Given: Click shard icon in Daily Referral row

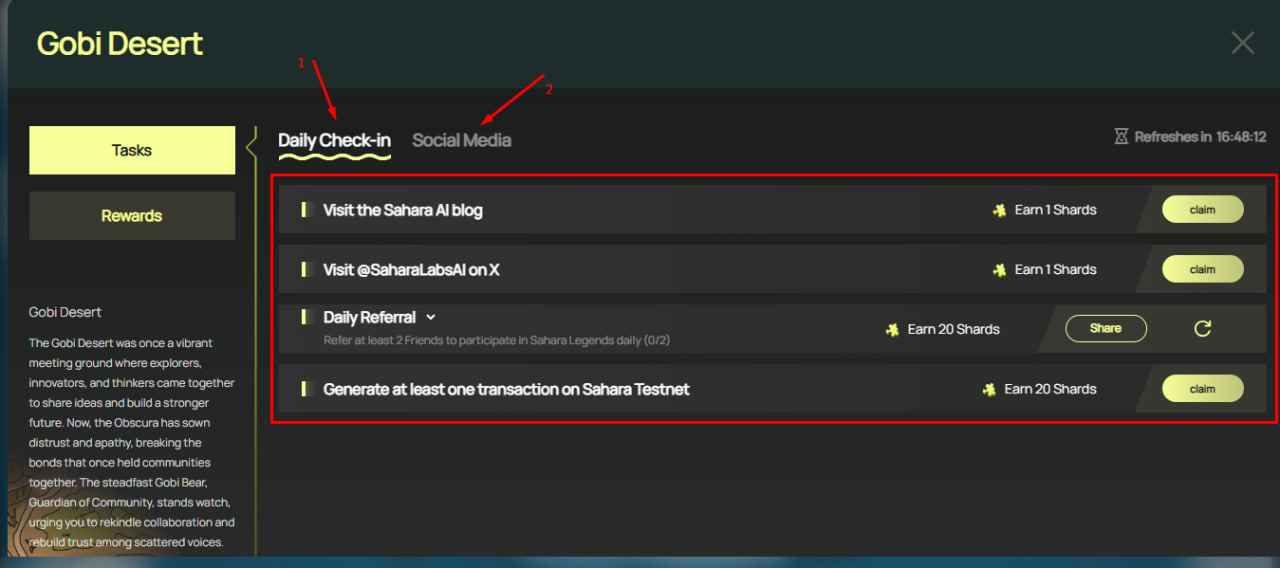Looking at the screenshot, I should pos(892,329).
